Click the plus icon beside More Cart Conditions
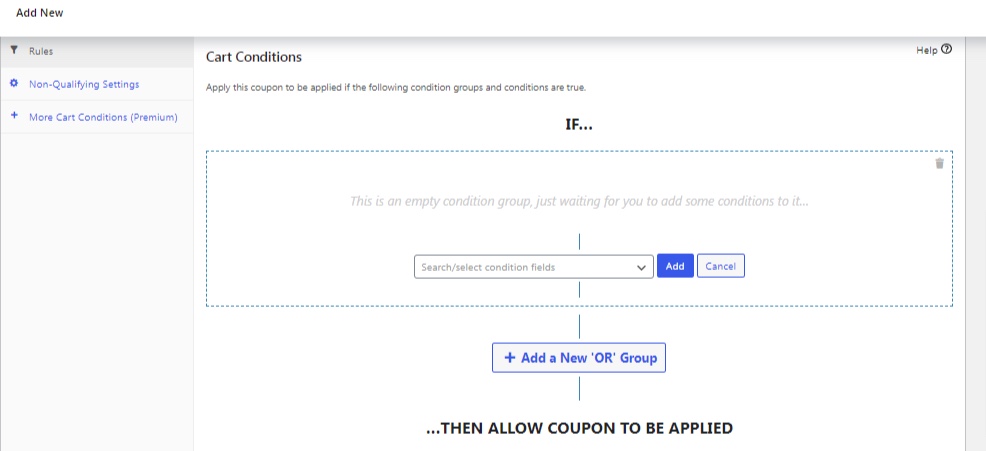The width and height of the screenshot is (986, 451). click(x=14, y=116)
